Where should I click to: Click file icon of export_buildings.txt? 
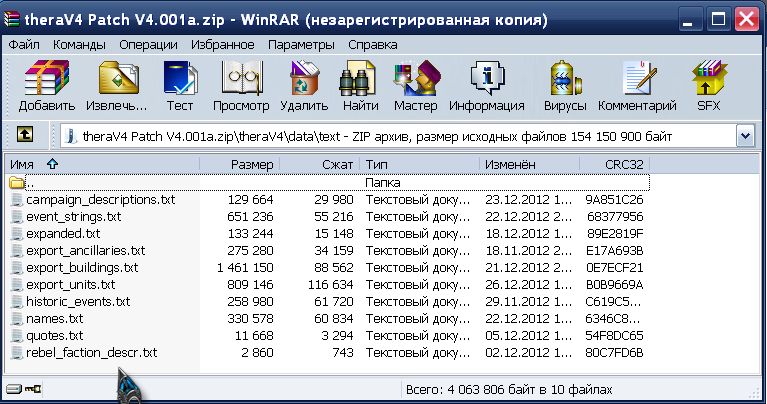coord(17,268)
